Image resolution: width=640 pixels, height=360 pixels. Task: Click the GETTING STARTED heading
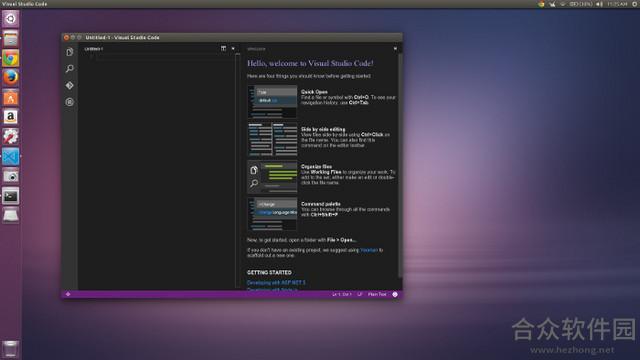click(x=269, y=272)
